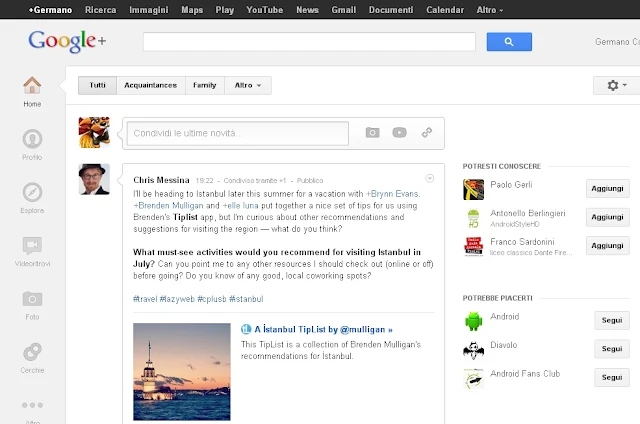Screen dimensions: 640x424
Task: Open the post options arrow on Chris Messina's post
Action: pyautogui.click(x=429, y=178)
